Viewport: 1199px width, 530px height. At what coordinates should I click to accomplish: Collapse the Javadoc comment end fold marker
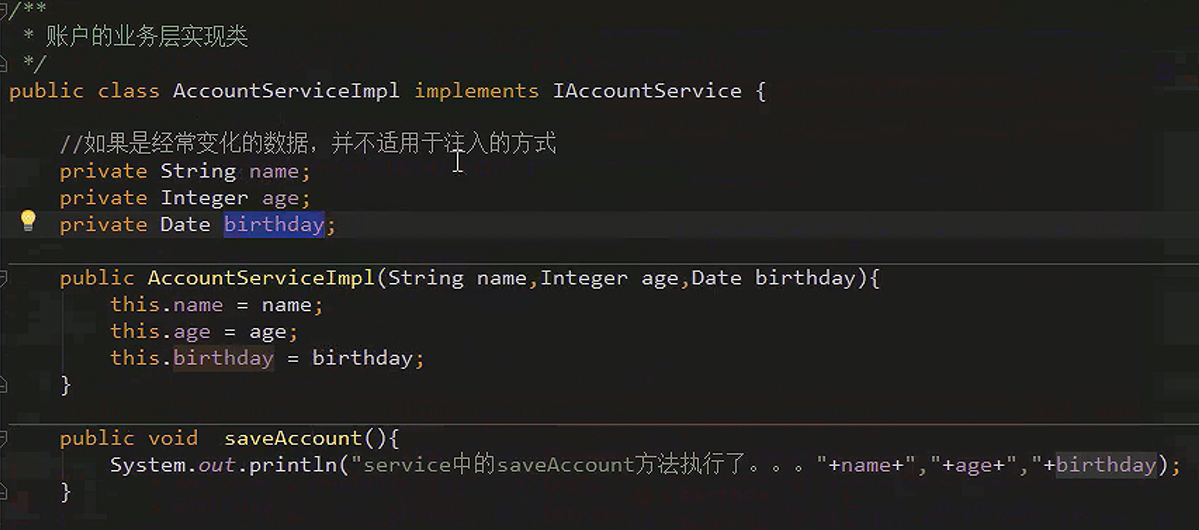click(x=3, y=63)
